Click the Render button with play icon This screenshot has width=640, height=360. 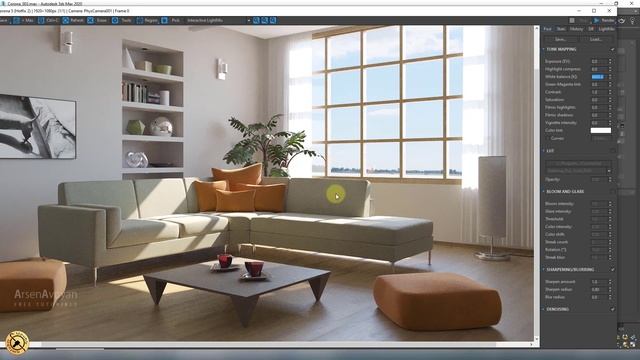pos(604,20)
